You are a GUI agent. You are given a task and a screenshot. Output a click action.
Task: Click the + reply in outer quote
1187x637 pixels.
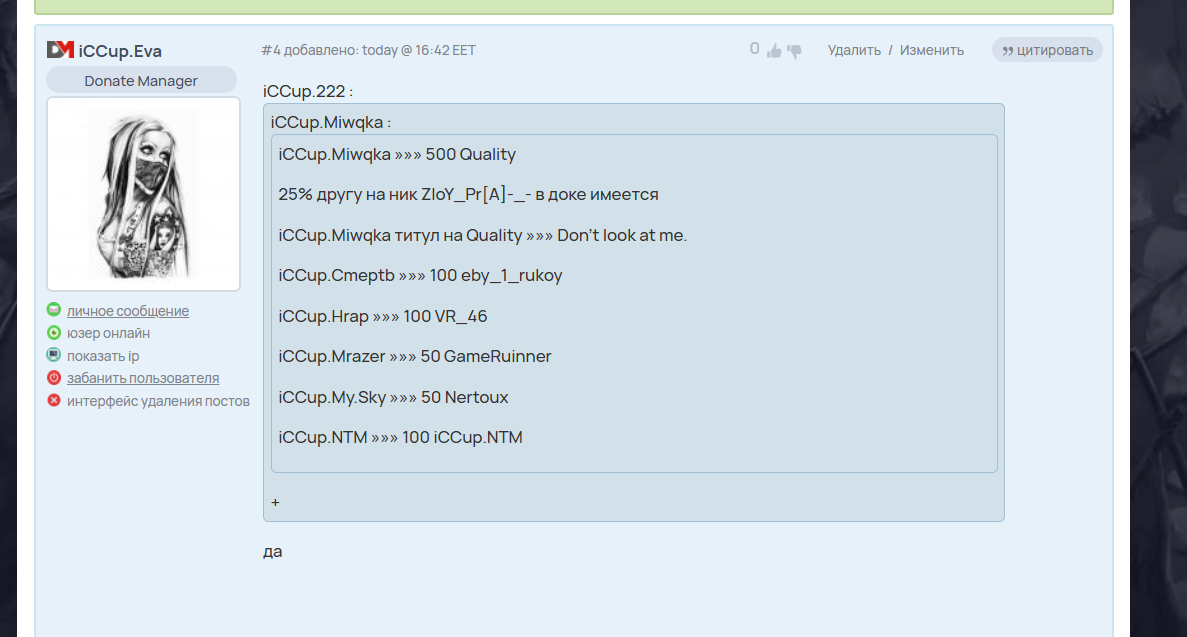(x=276, y=502)
